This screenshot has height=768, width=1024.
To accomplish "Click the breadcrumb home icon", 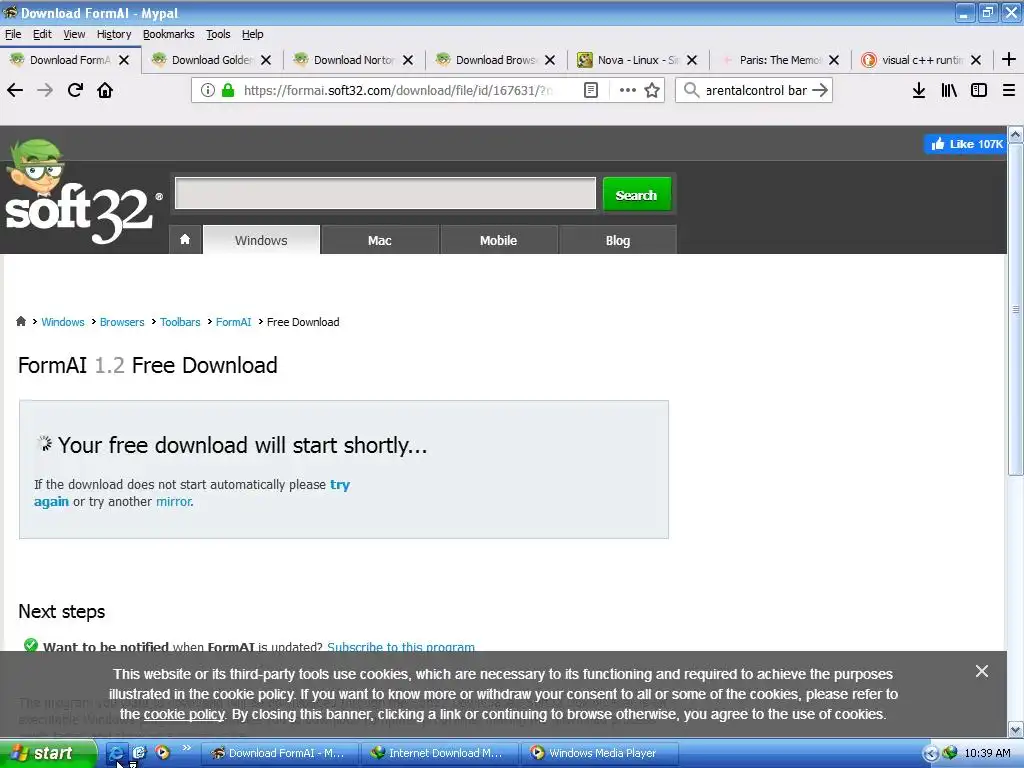I will (21, 321).
